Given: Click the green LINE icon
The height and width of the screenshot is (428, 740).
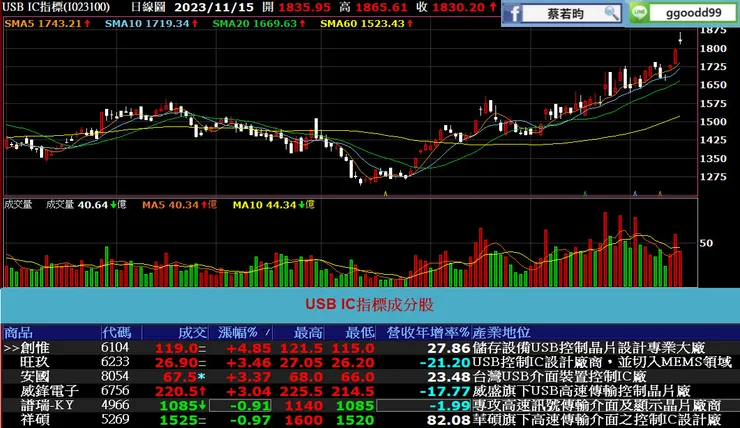Looking at the screenshot, I should (x=639, y=13).
